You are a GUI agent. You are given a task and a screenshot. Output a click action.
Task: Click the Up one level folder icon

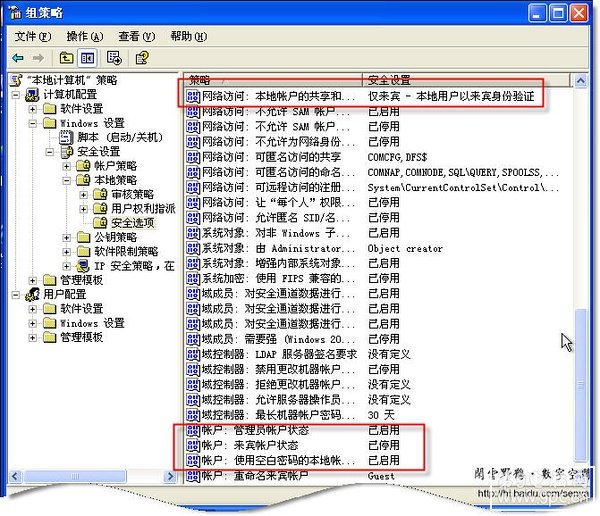[67, 58]
